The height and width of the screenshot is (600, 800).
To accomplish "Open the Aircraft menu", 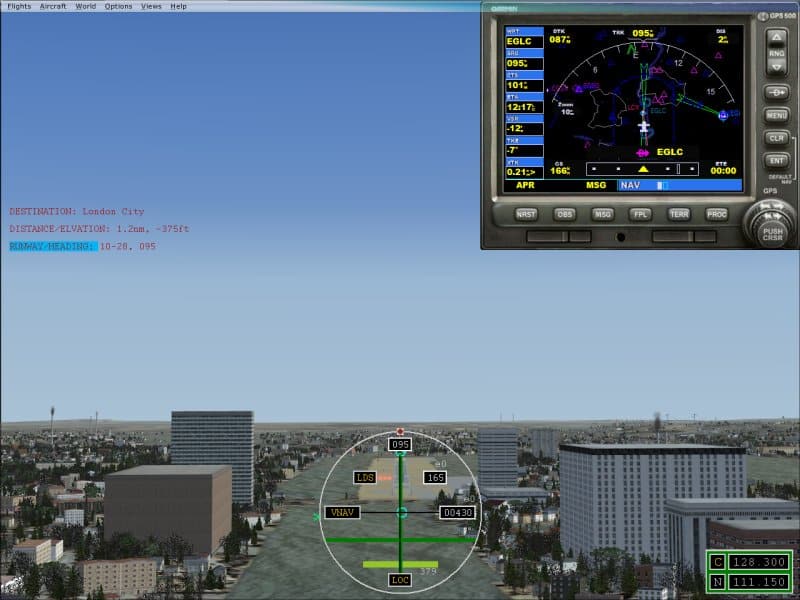I will 53,6.
